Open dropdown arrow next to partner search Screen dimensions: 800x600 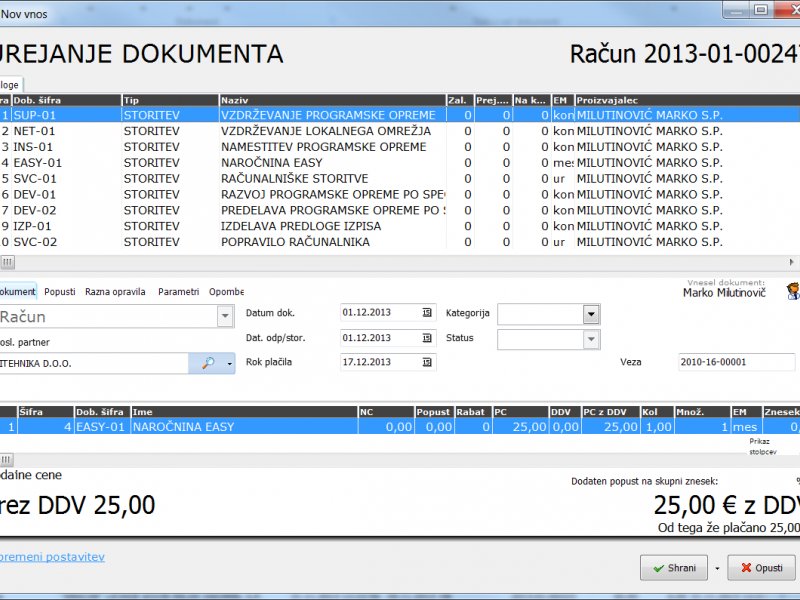click(230, 364)
